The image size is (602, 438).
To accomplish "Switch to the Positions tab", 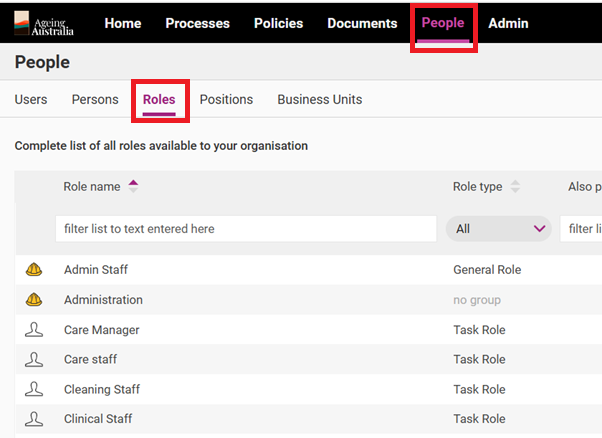I will click(x=226, y=100).
